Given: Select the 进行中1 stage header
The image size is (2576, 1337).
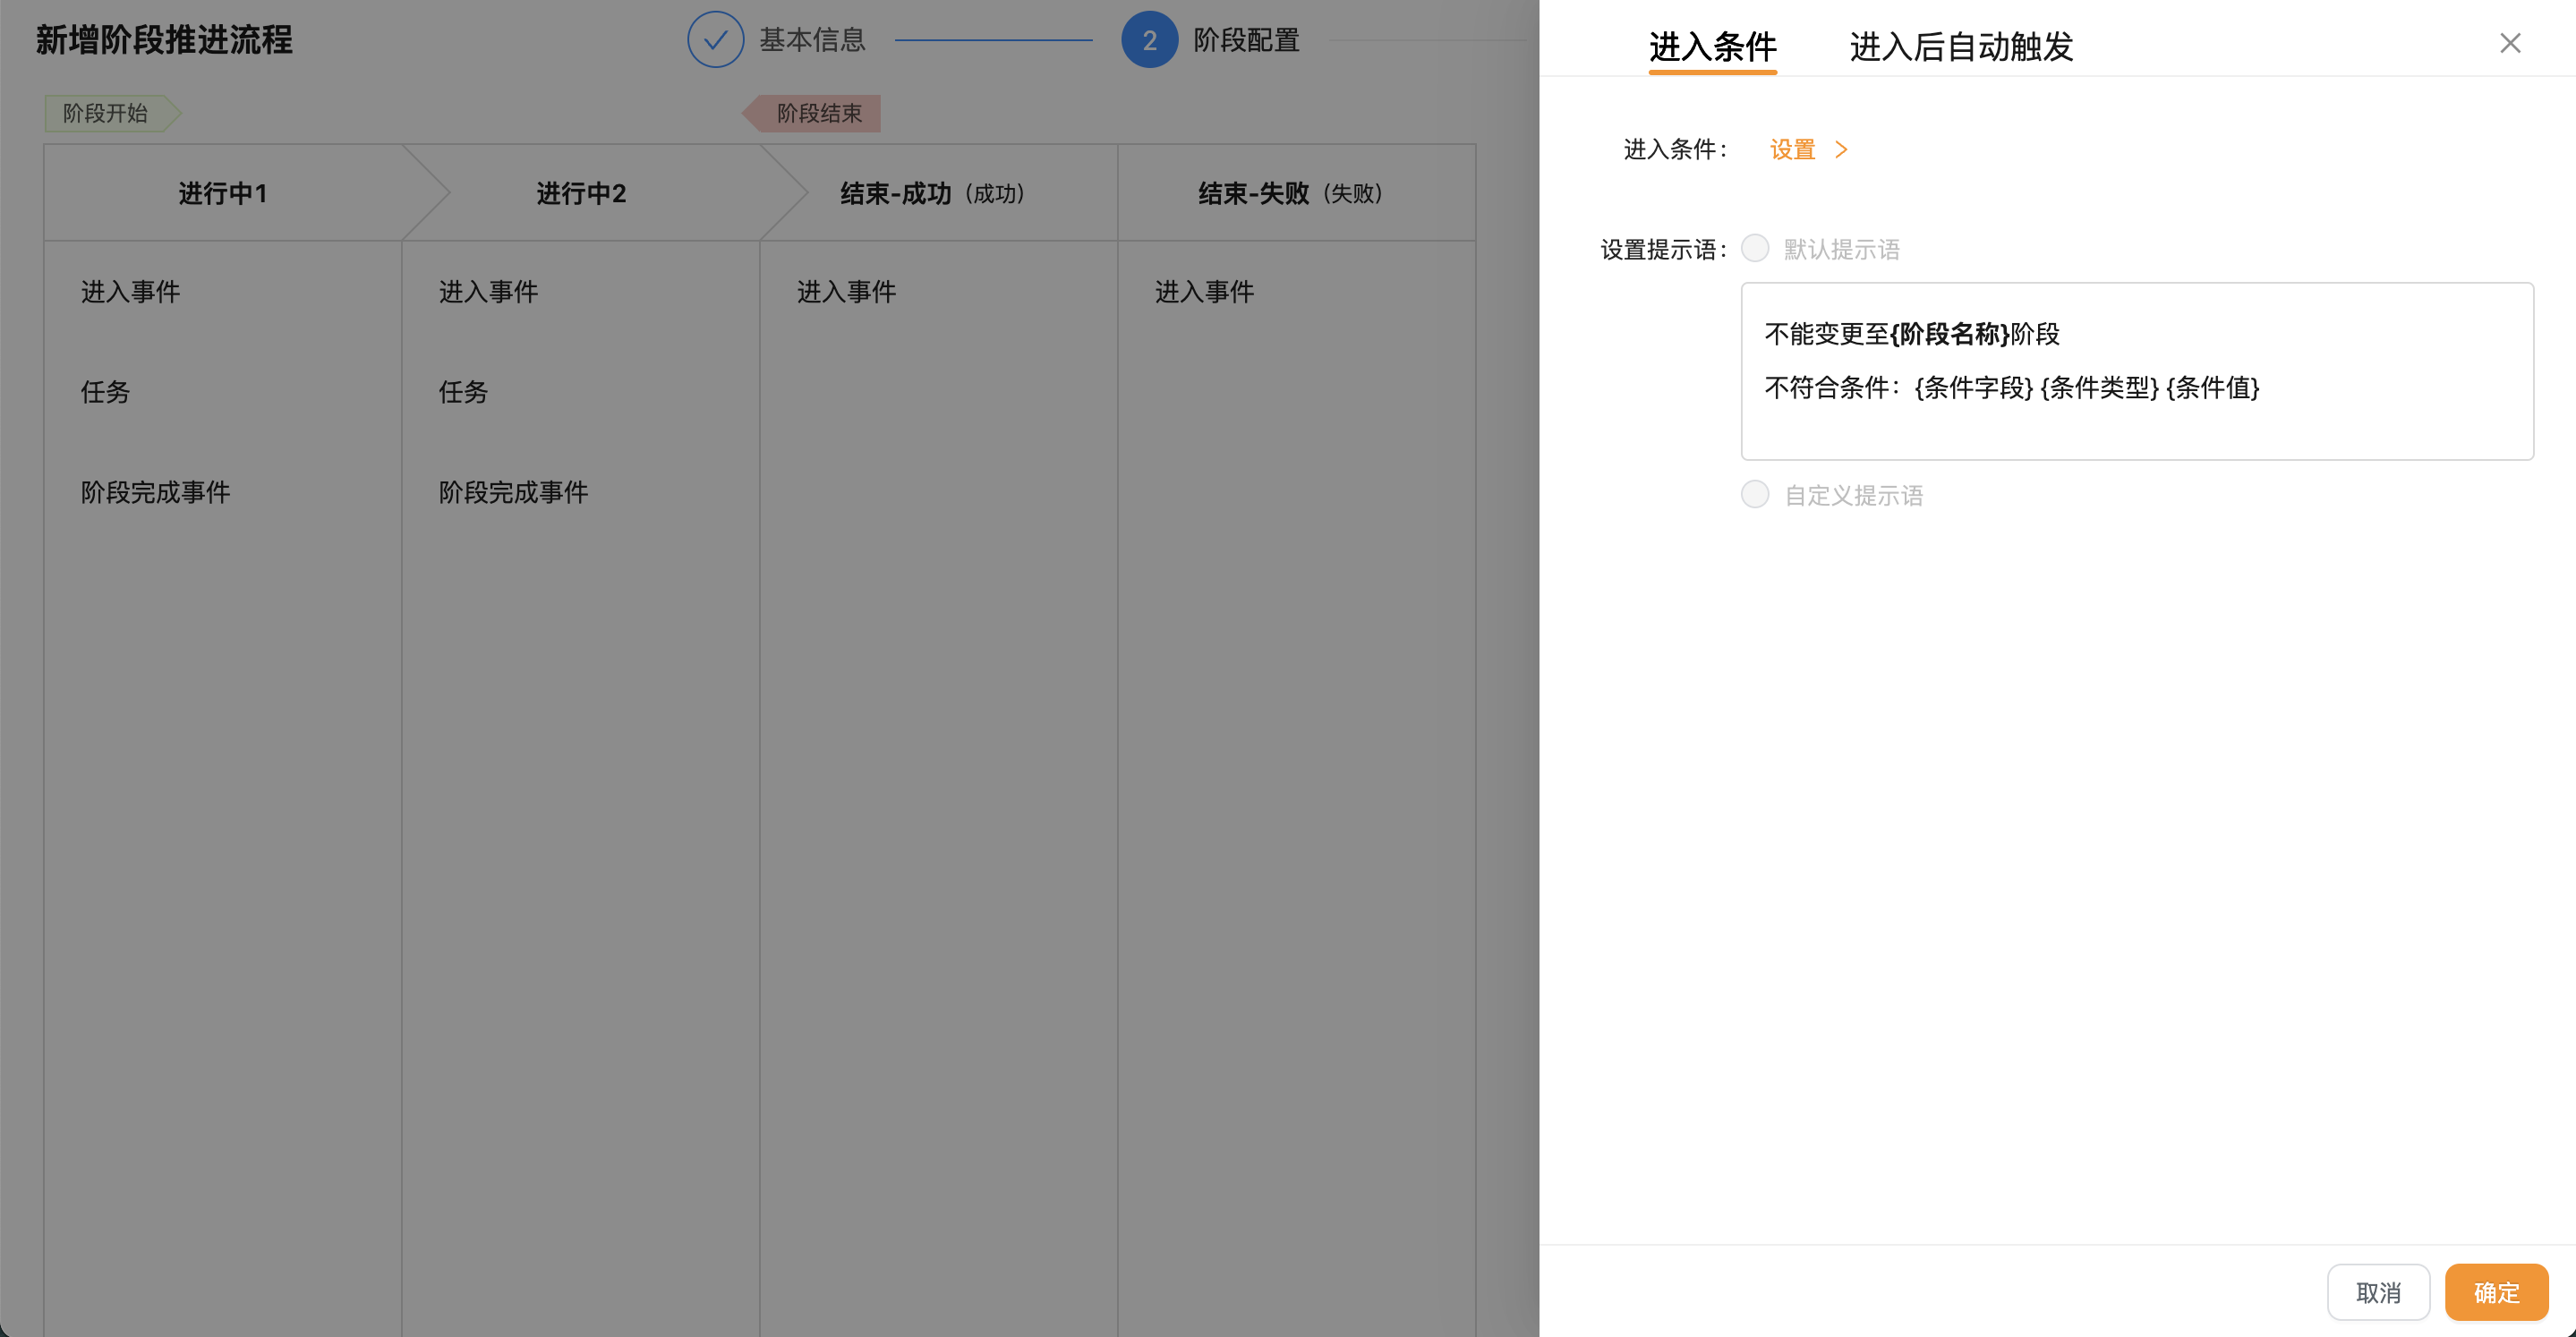Looking at the screenshot, I should point(223,193).
